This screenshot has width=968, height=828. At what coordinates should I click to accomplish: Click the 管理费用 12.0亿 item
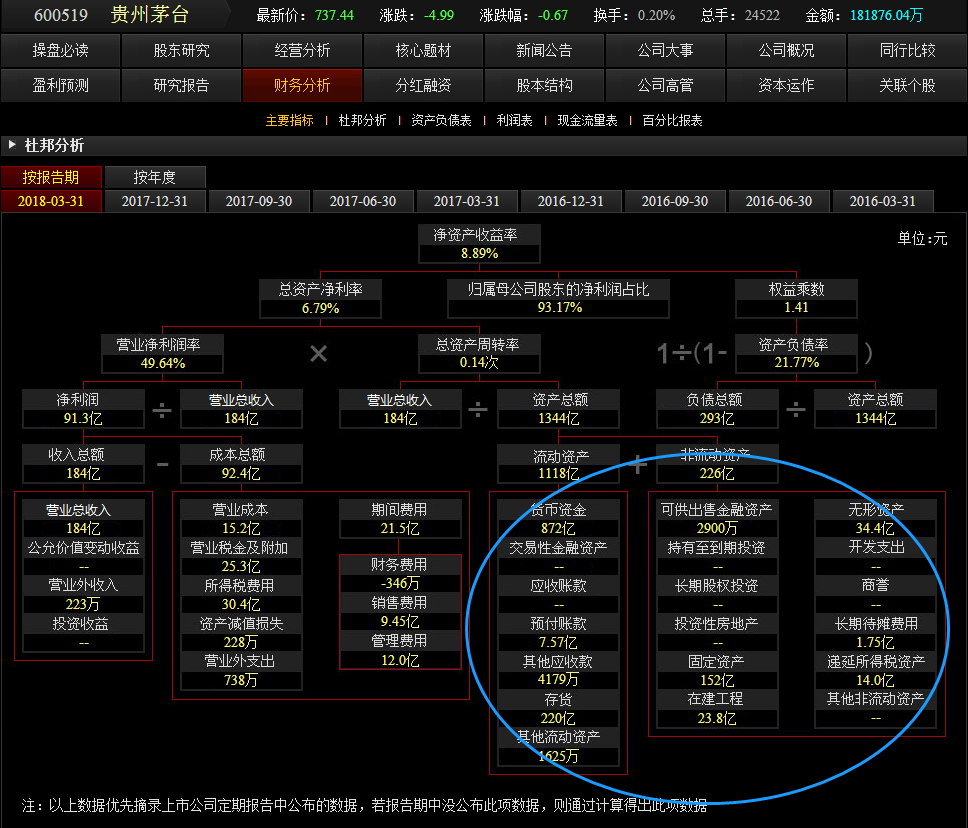400,650
